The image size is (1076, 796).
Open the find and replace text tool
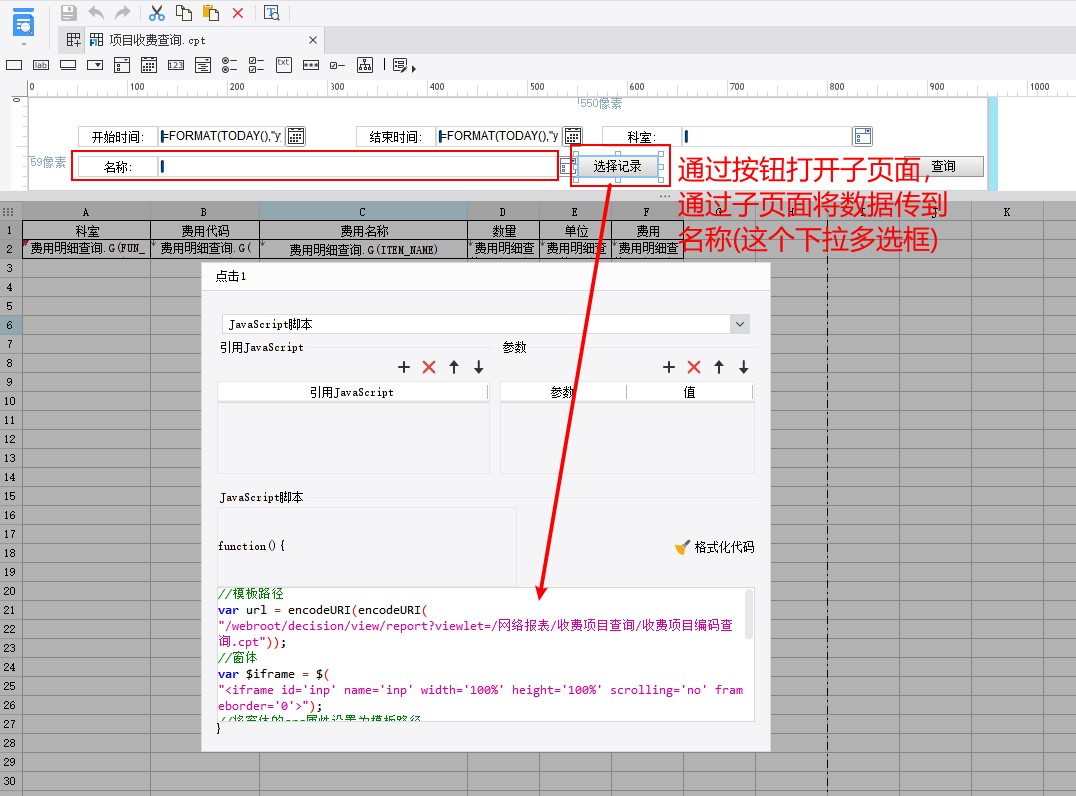(272, 12)
